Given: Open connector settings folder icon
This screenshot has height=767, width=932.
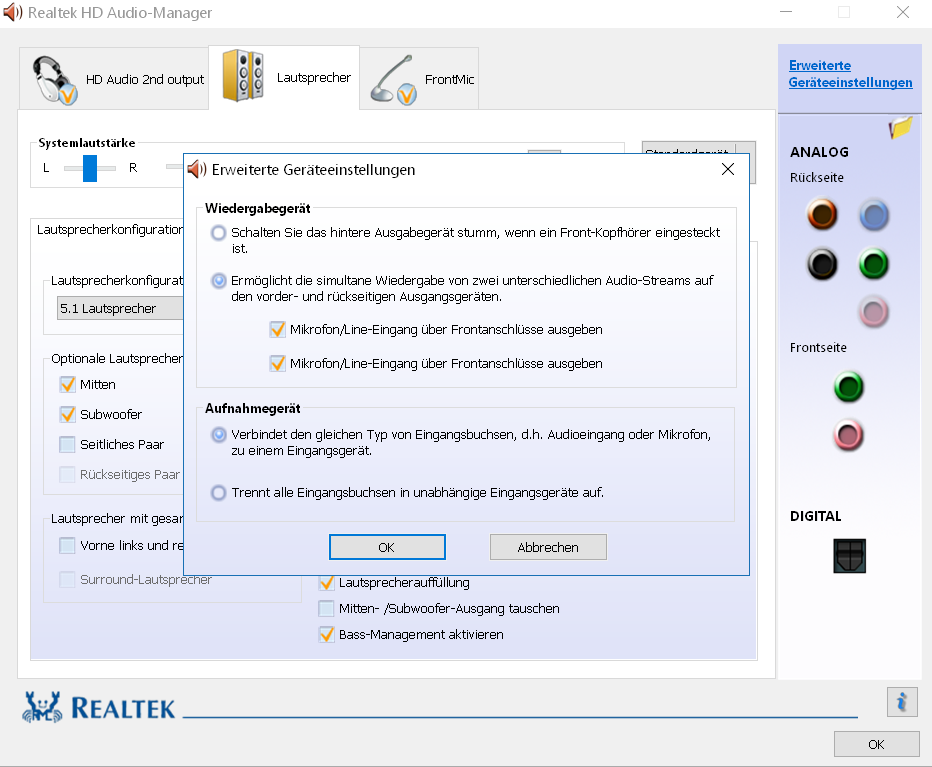Looking at the screenshot, I should (900, 127).
